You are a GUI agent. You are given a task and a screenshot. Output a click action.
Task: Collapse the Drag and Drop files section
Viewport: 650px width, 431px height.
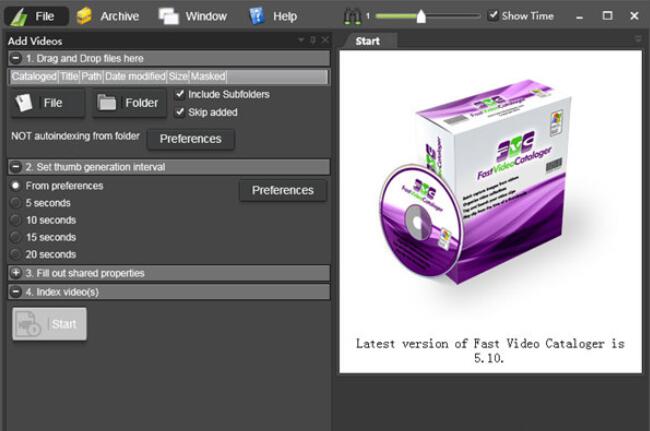[x=16, y=58]
